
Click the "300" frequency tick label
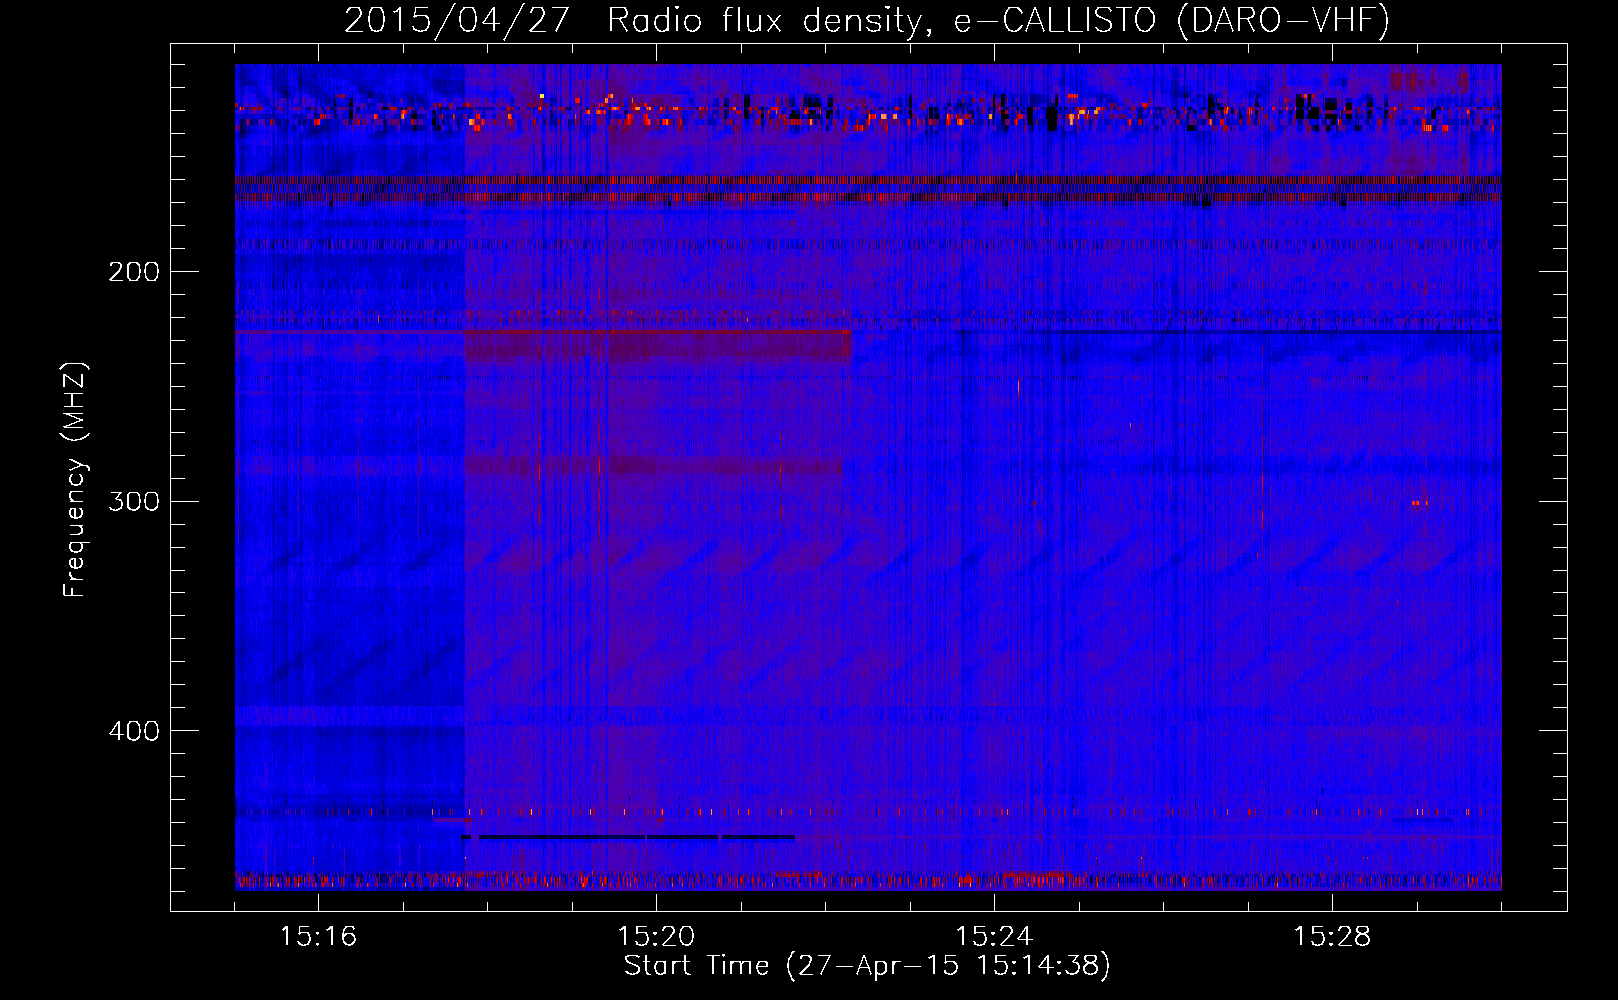click(134, 501)
